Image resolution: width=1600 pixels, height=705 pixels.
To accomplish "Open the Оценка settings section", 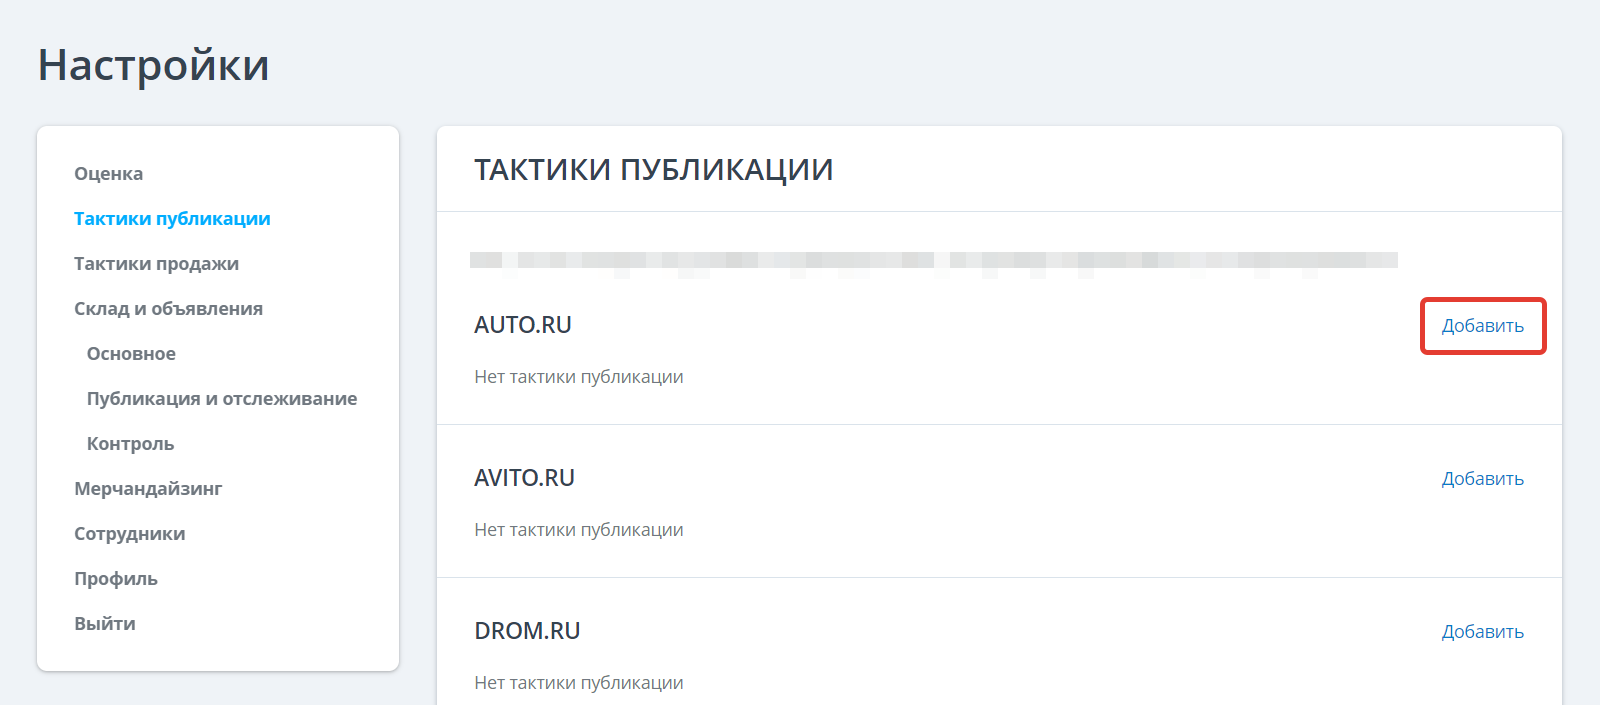I will point(108,174).
